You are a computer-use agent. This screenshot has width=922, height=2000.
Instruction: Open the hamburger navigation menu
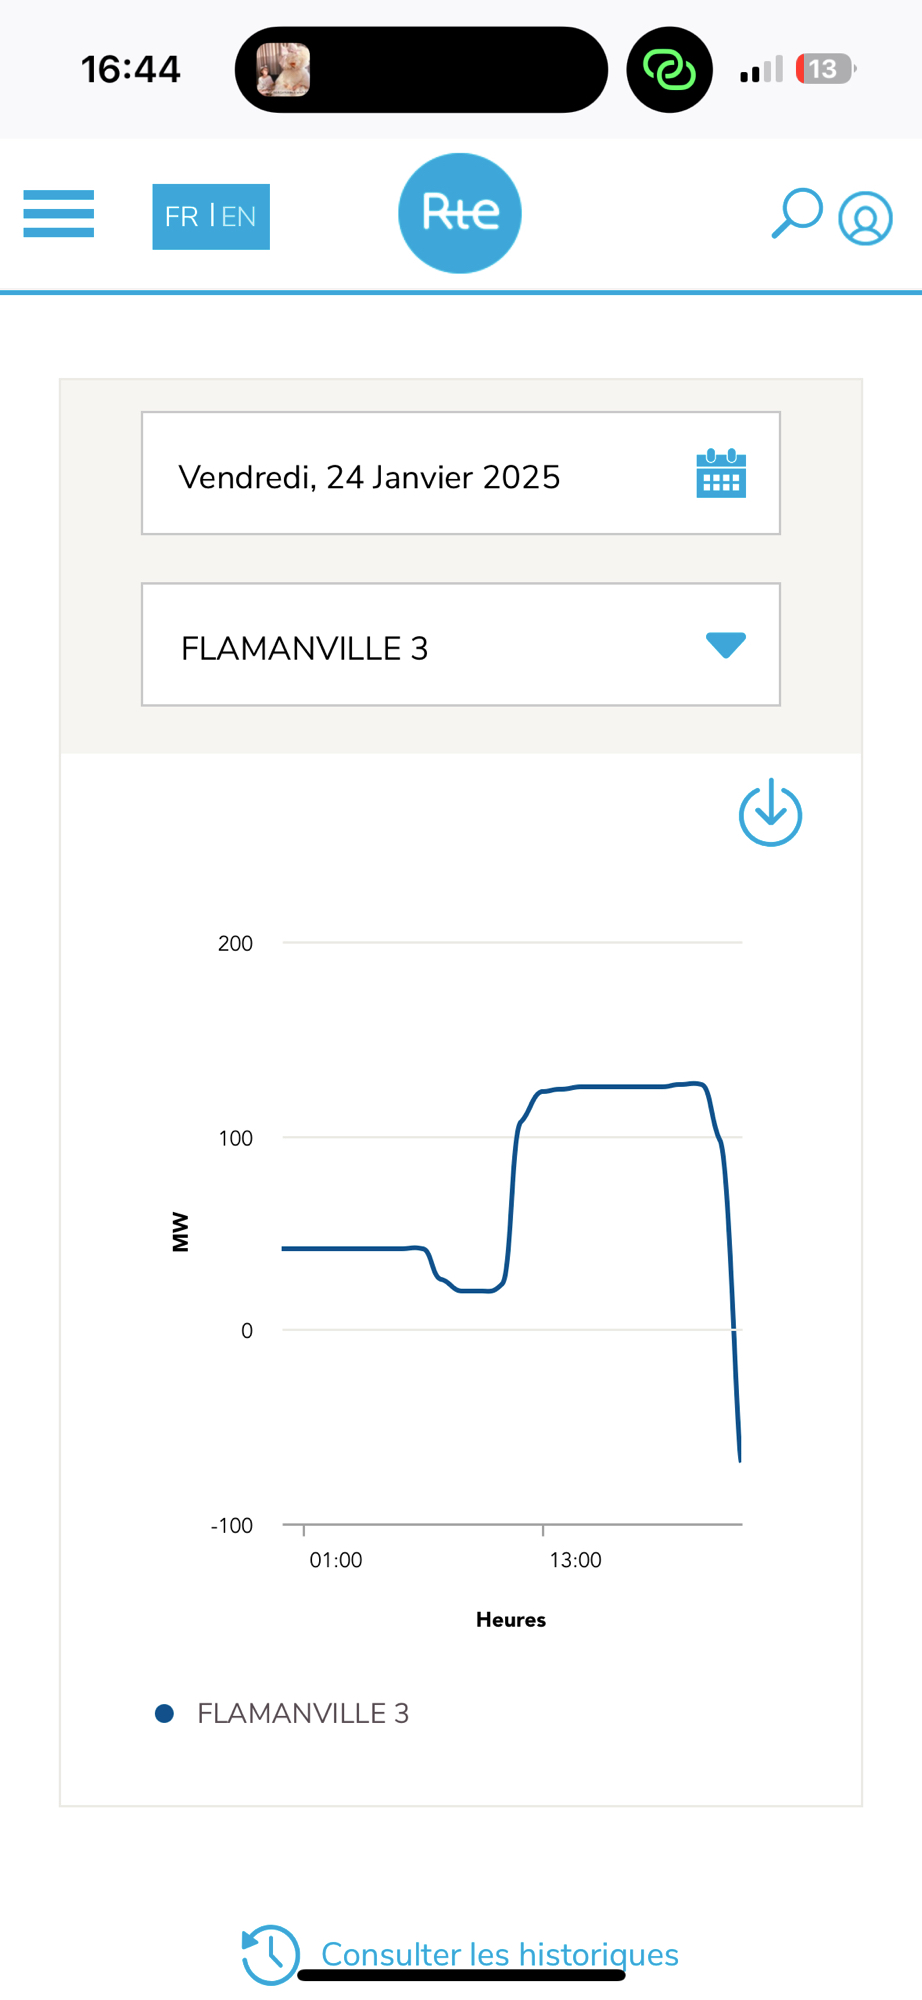click(59, 214)
